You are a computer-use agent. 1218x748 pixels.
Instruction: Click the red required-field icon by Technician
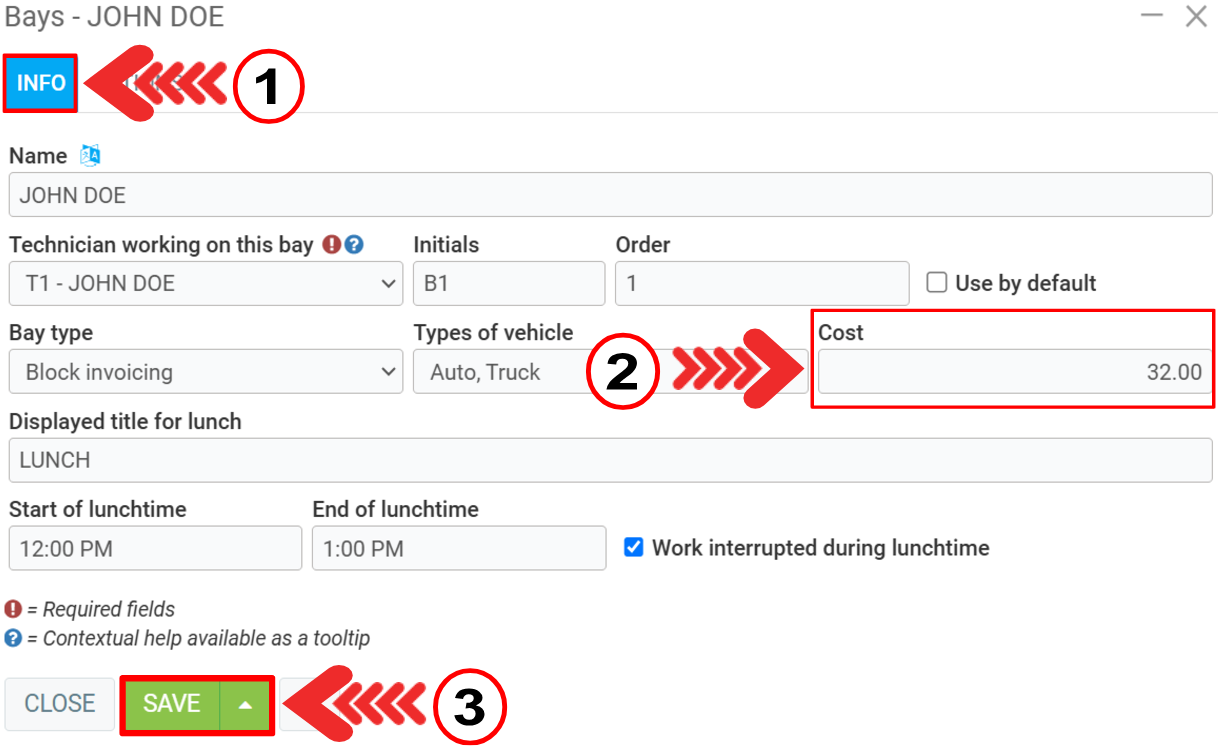pos(330,244)
